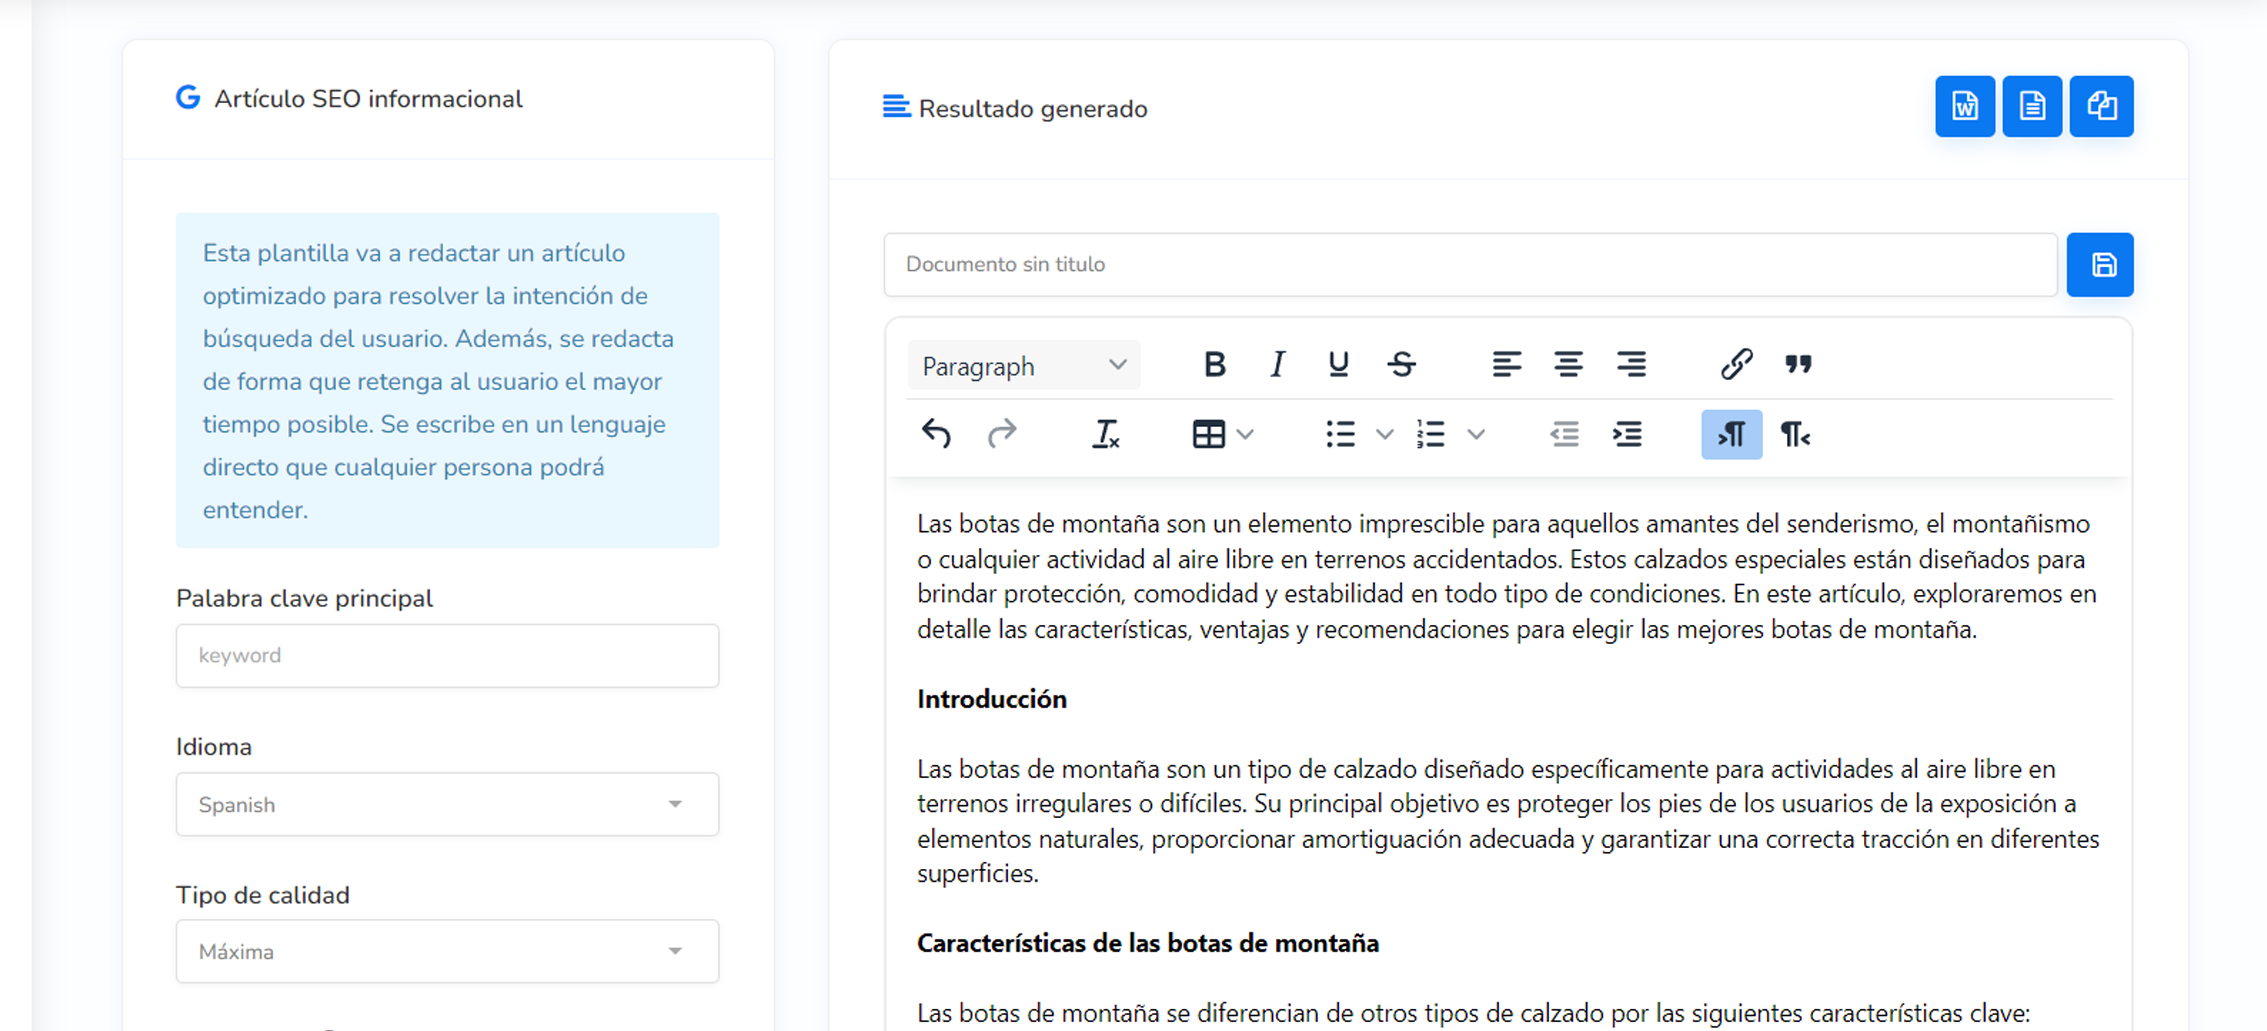This screenshot has width=2267, height=1031.
Task: Click the Artículo SEO informacional title
Action: 368,99
